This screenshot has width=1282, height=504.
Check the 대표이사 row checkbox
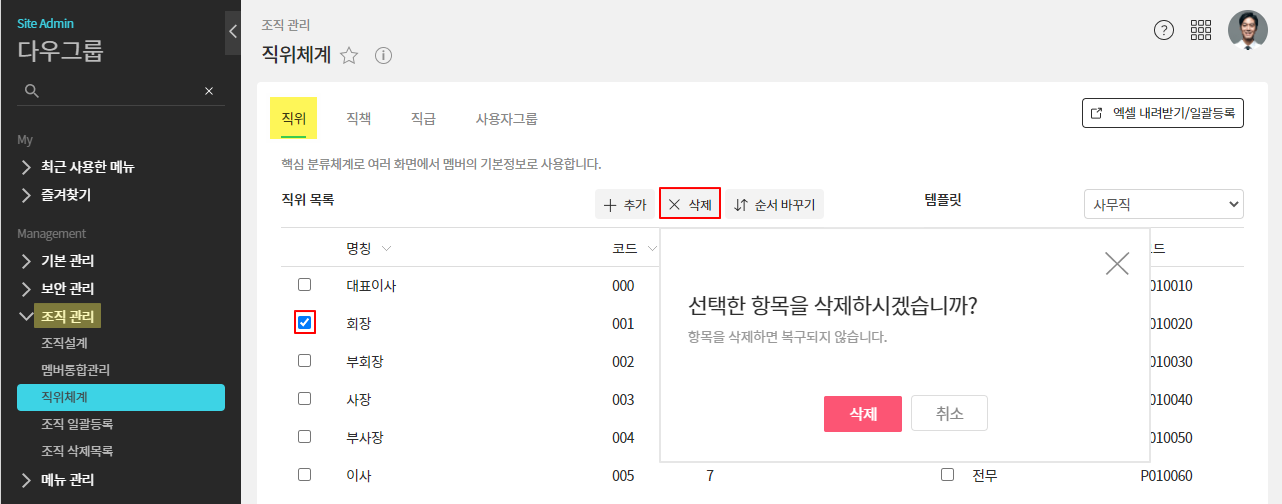coord(305,285)
